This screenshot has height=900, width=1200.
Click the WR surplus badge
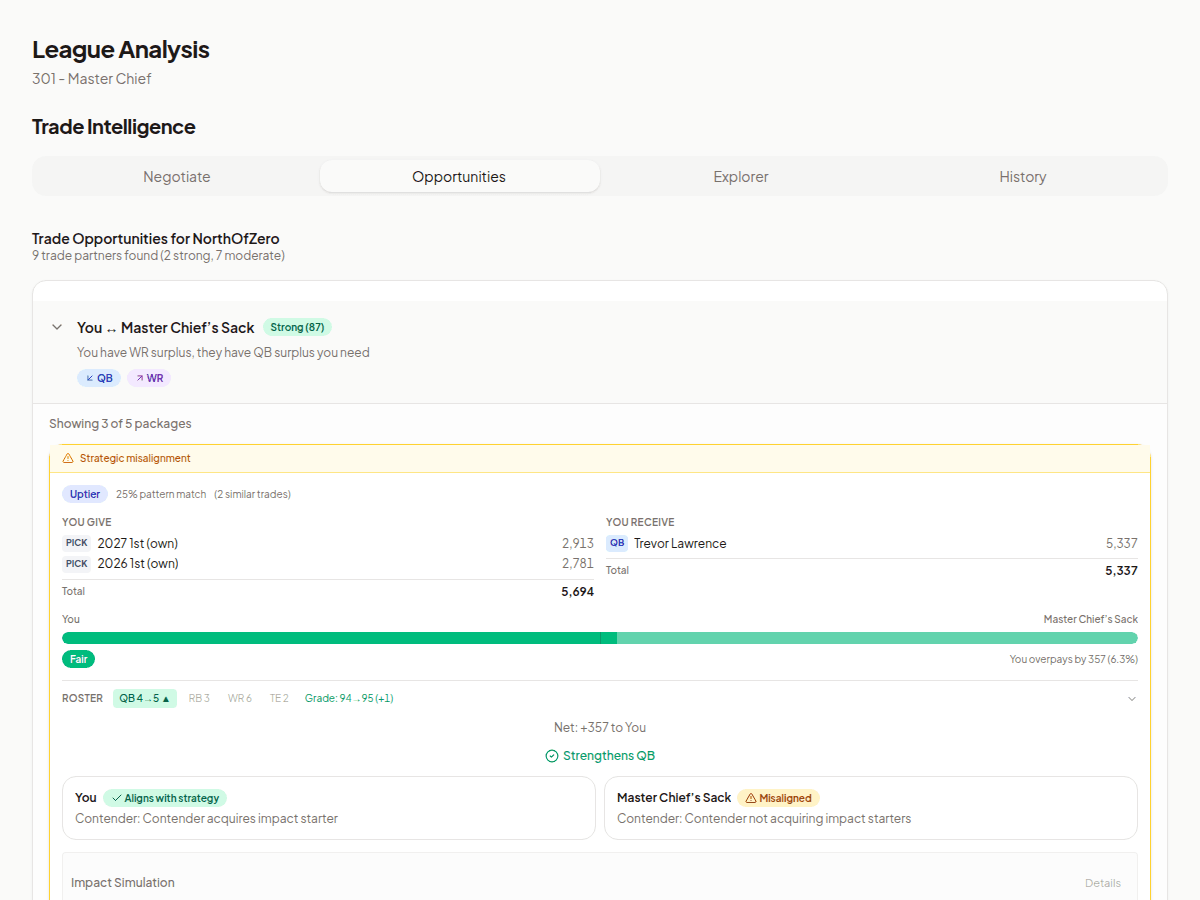pos(149,378)
